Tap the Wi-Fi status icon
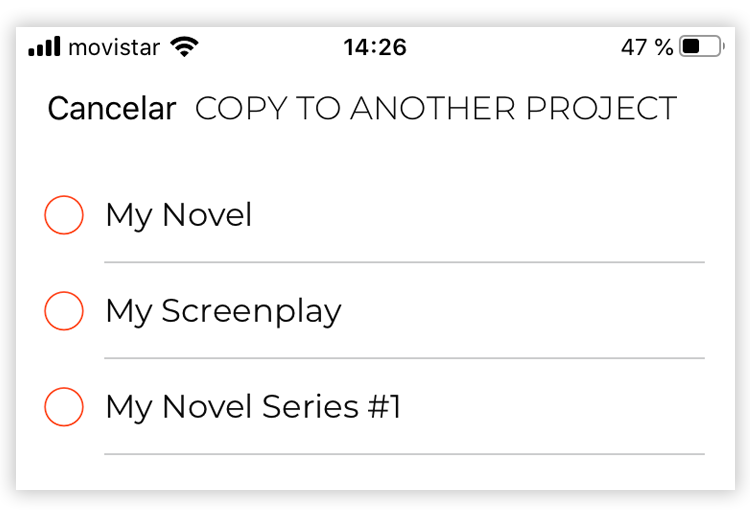 (x=185, y=47)
